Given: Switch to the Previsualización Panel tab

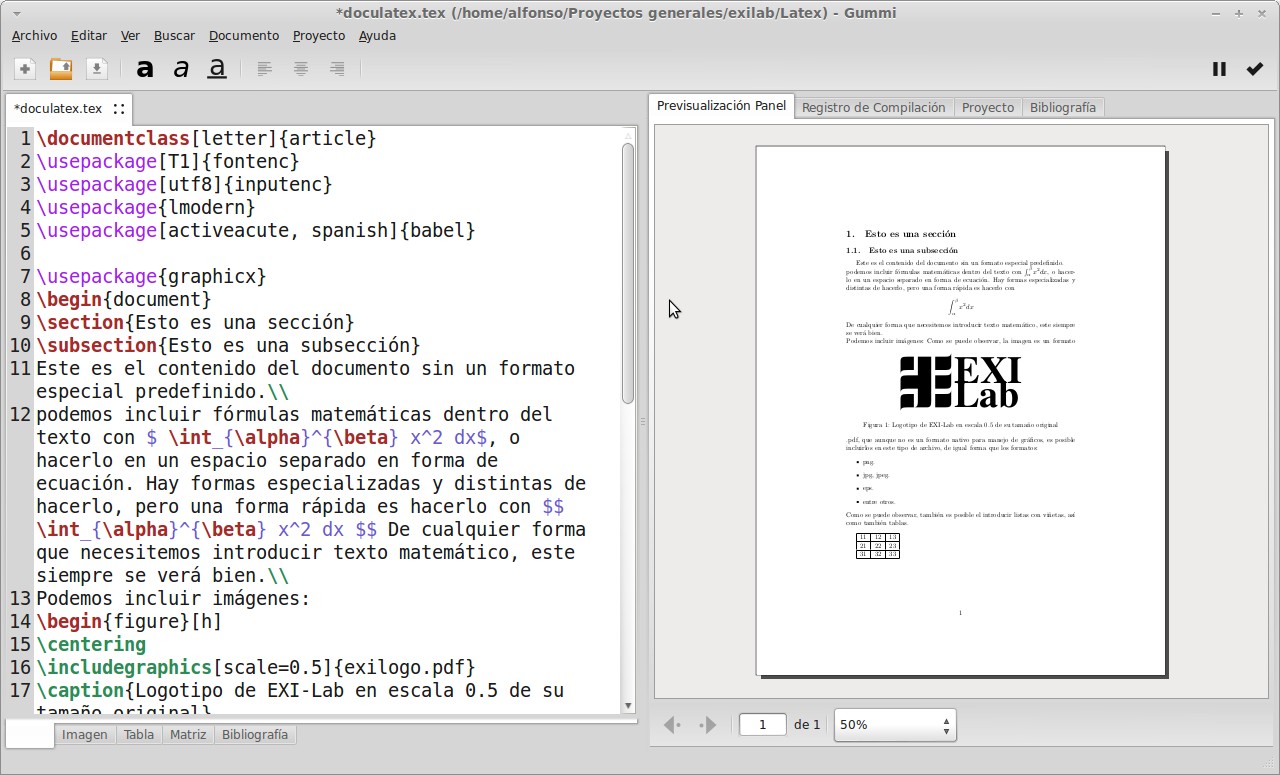Looking at the screenshot, I should (x=721, y=106).
